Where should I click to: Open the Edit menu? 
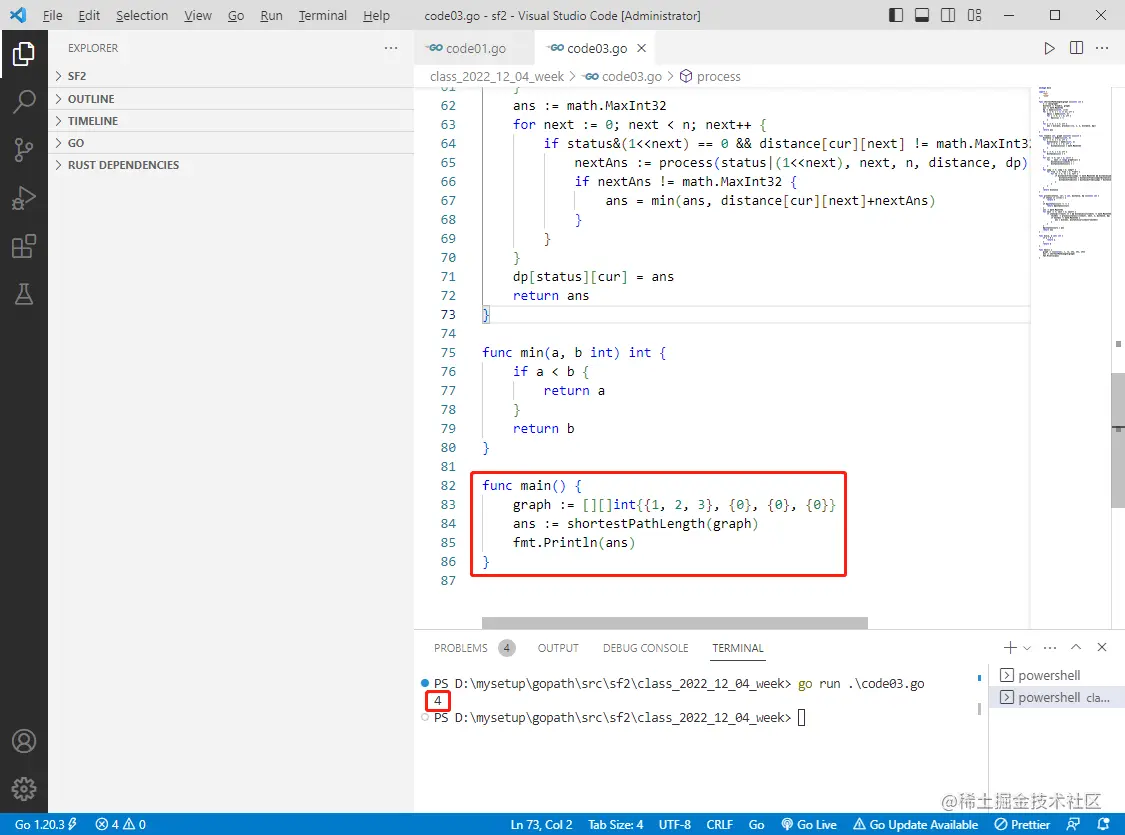pos(89,15)
